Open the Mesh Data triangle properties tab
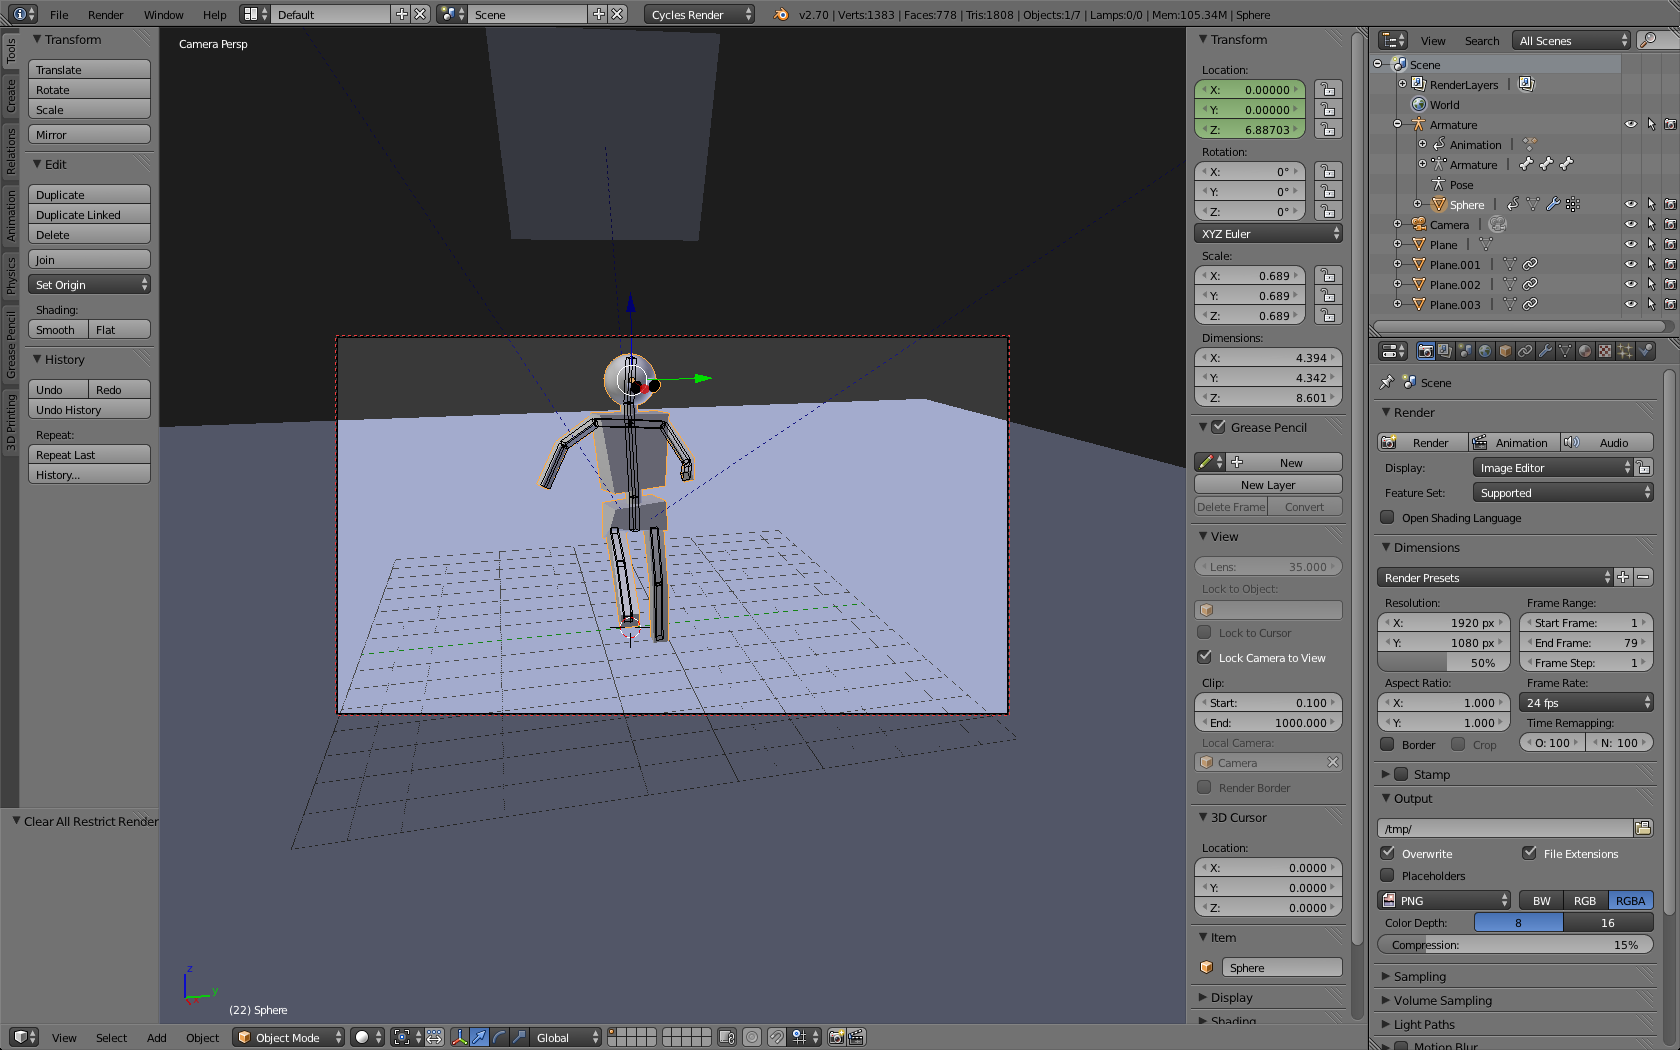The width and height of the screenshot is (1680, 1050). [1565, 351]
